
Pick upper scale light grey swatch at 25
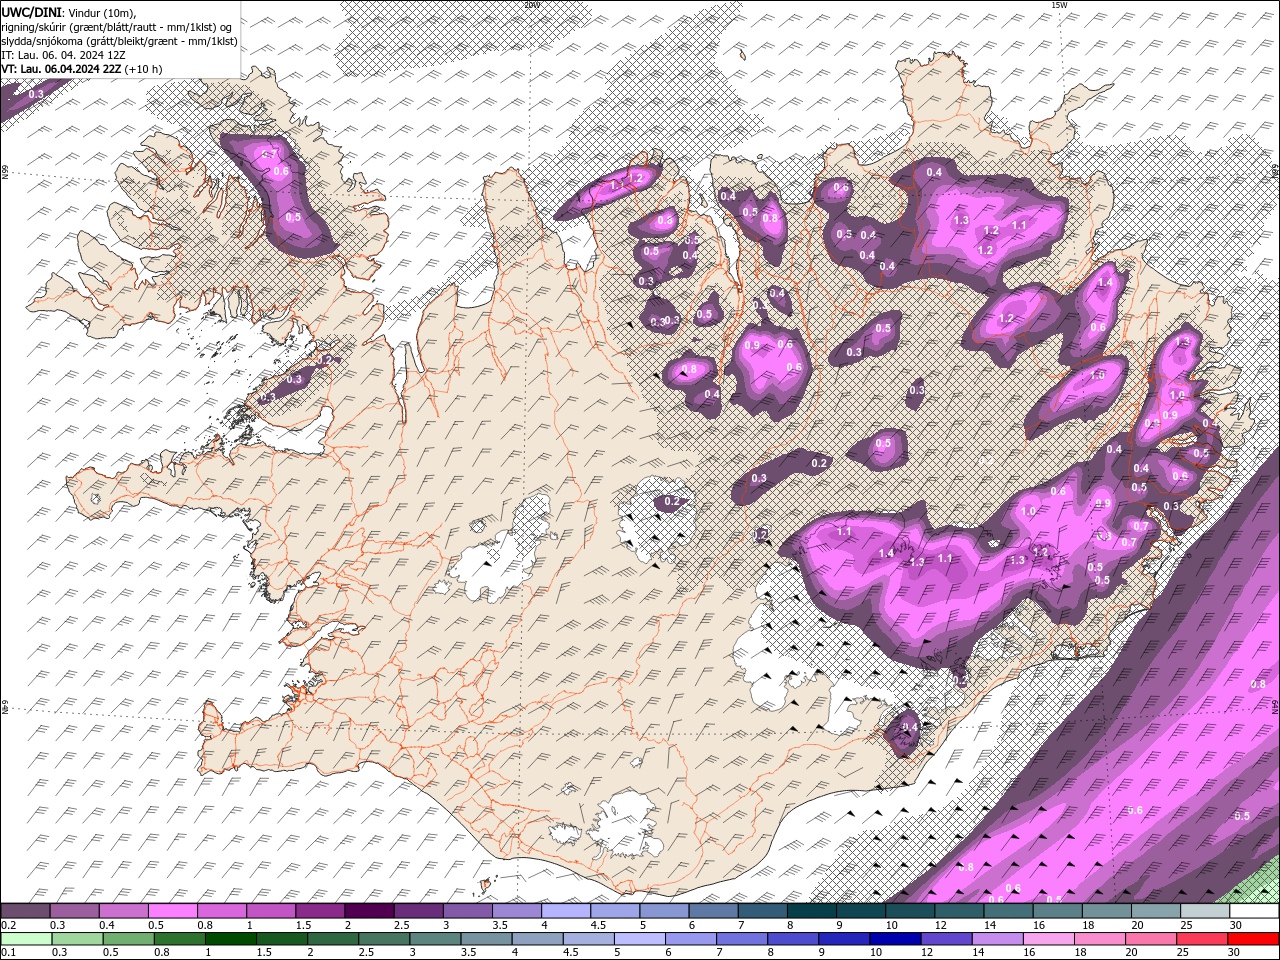pyautogui.click(x=1203, y=911)
